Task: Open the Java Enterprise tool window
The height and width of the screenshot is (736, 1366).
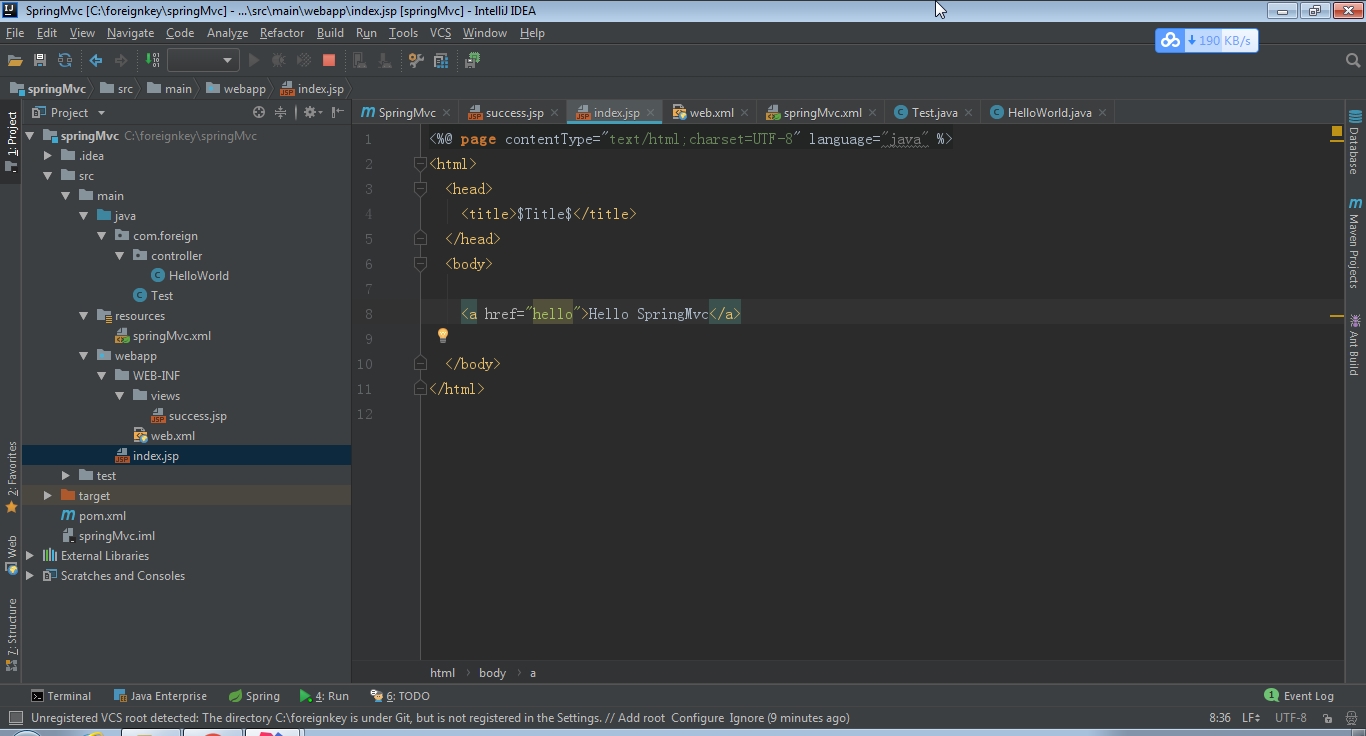Action: [160, 696]
